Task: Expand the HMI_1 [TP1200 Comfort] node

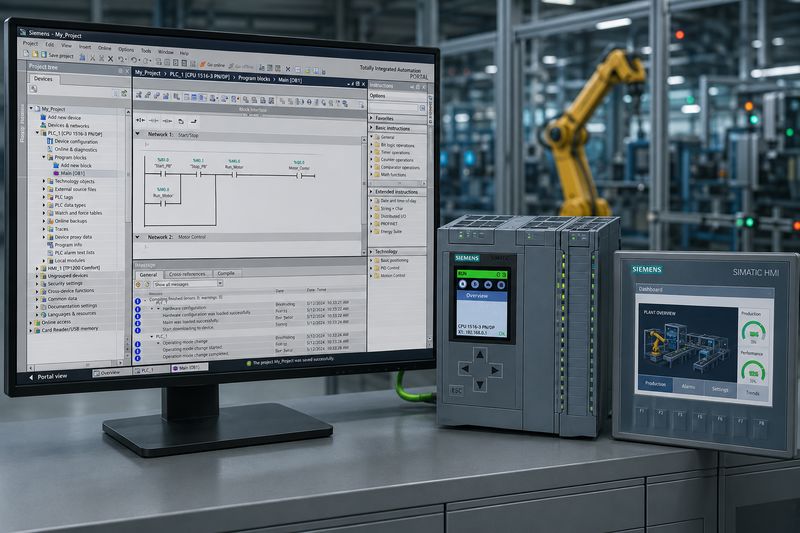Action: tap(37, 268)
